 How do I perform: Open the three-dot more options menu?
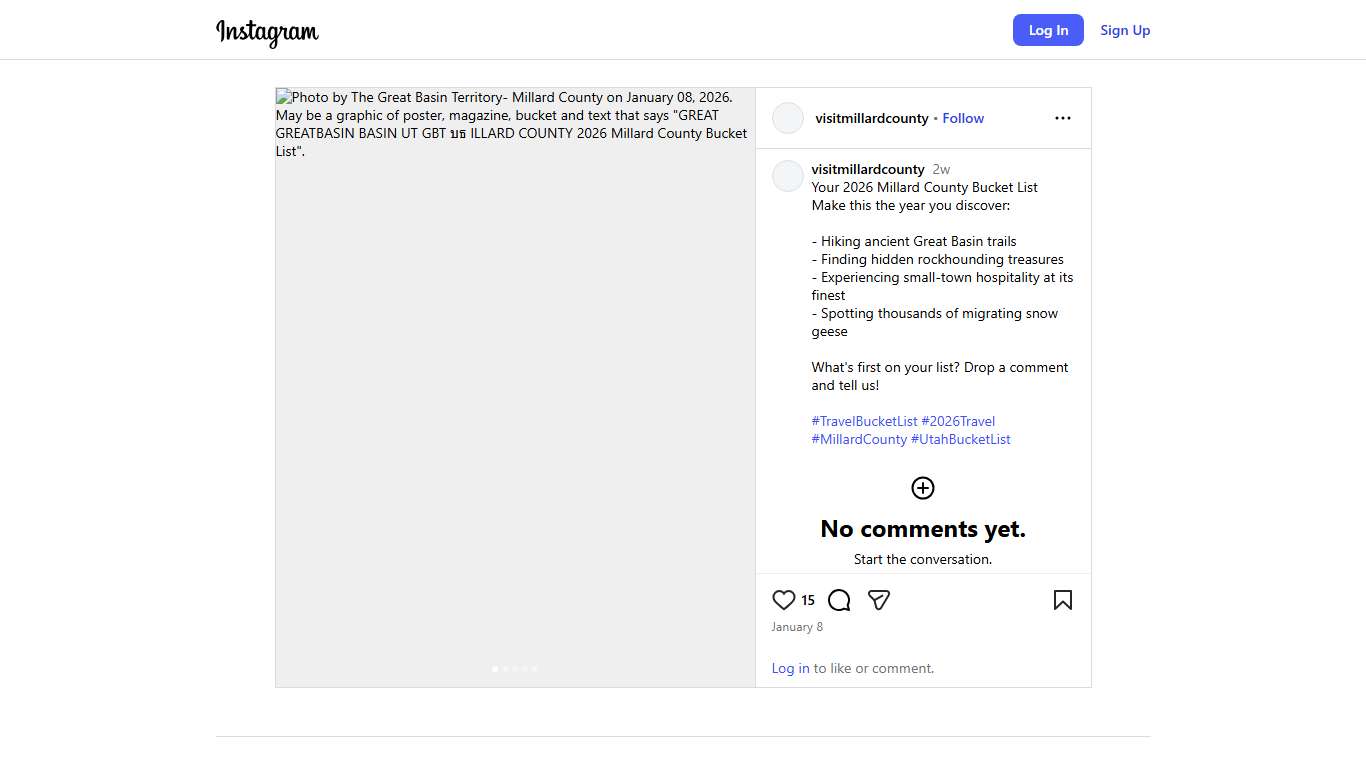(1062, 118)
